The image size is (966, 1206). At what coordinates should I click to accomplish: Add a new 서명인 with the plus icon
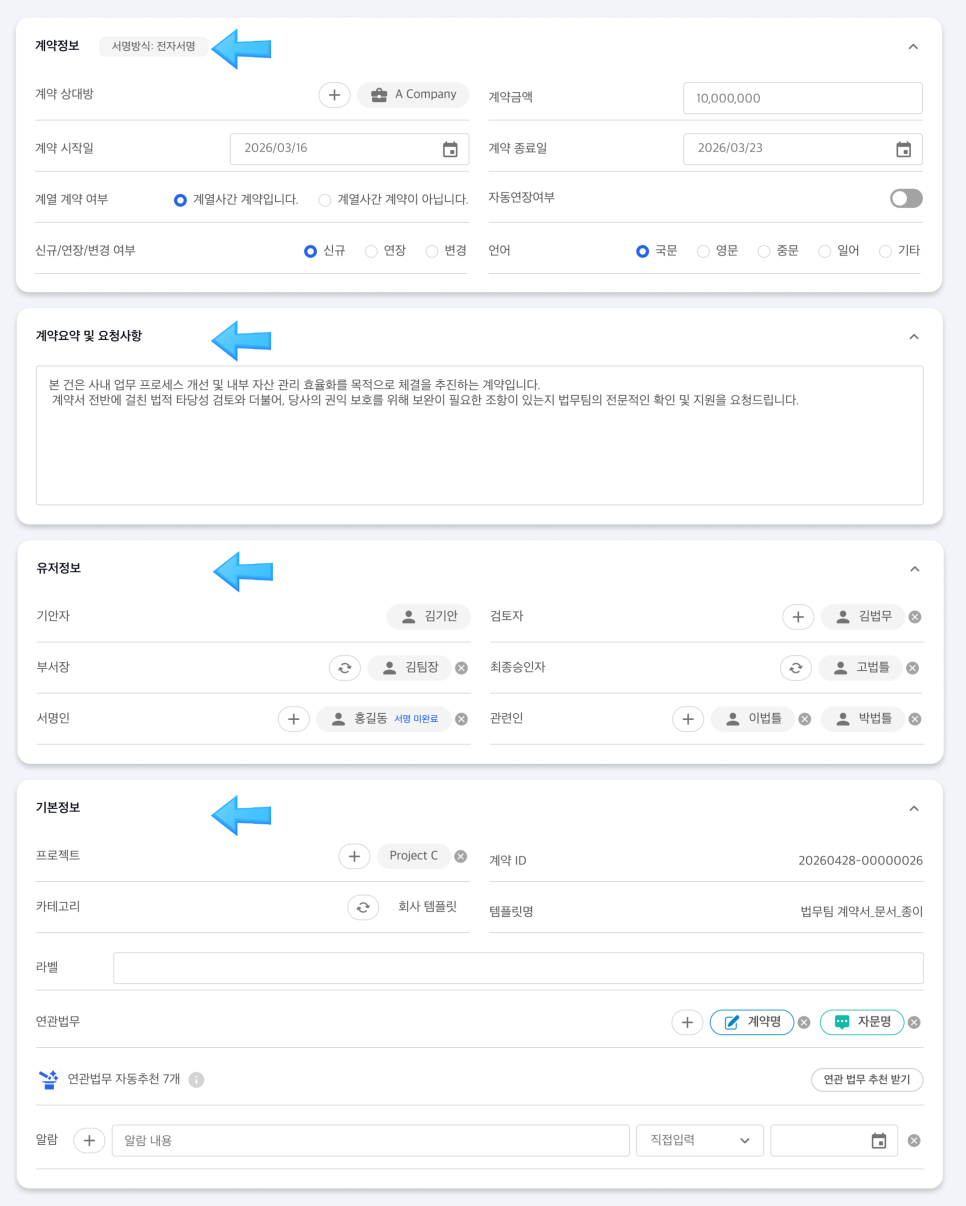(293, 718)
